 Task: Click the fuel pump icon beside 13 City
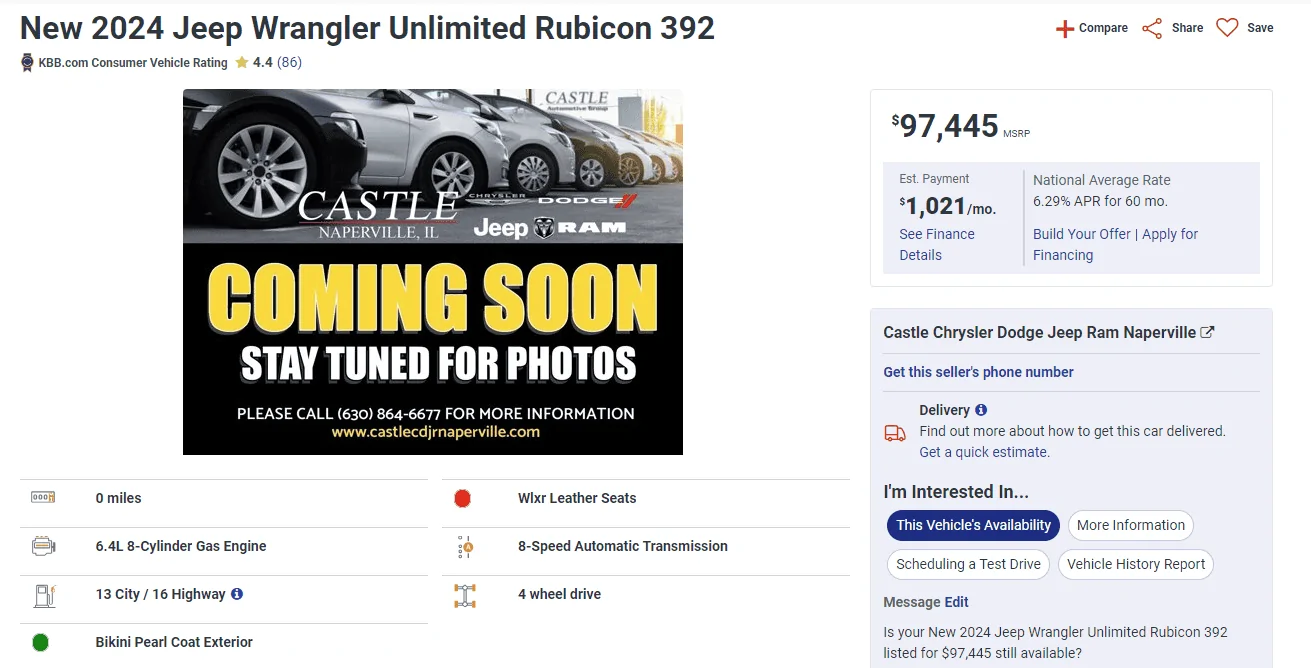(x=44, y=595)
